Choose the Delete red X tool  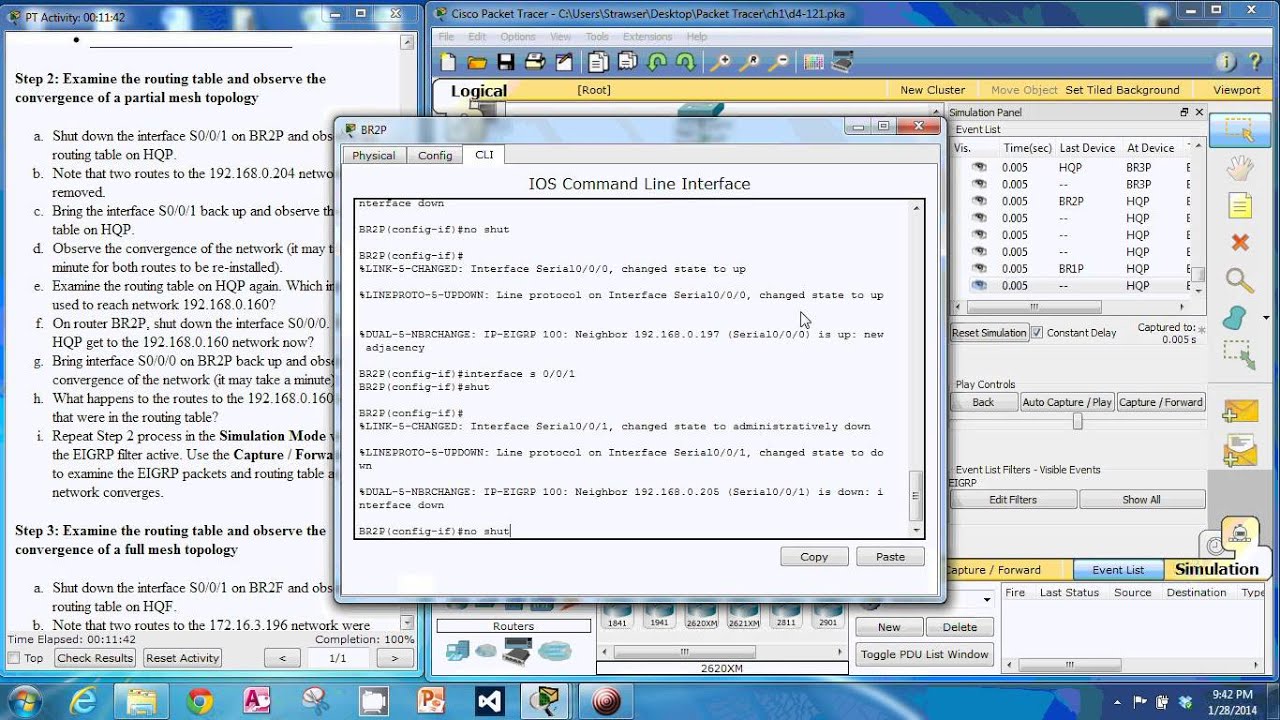click(1240, 243)
